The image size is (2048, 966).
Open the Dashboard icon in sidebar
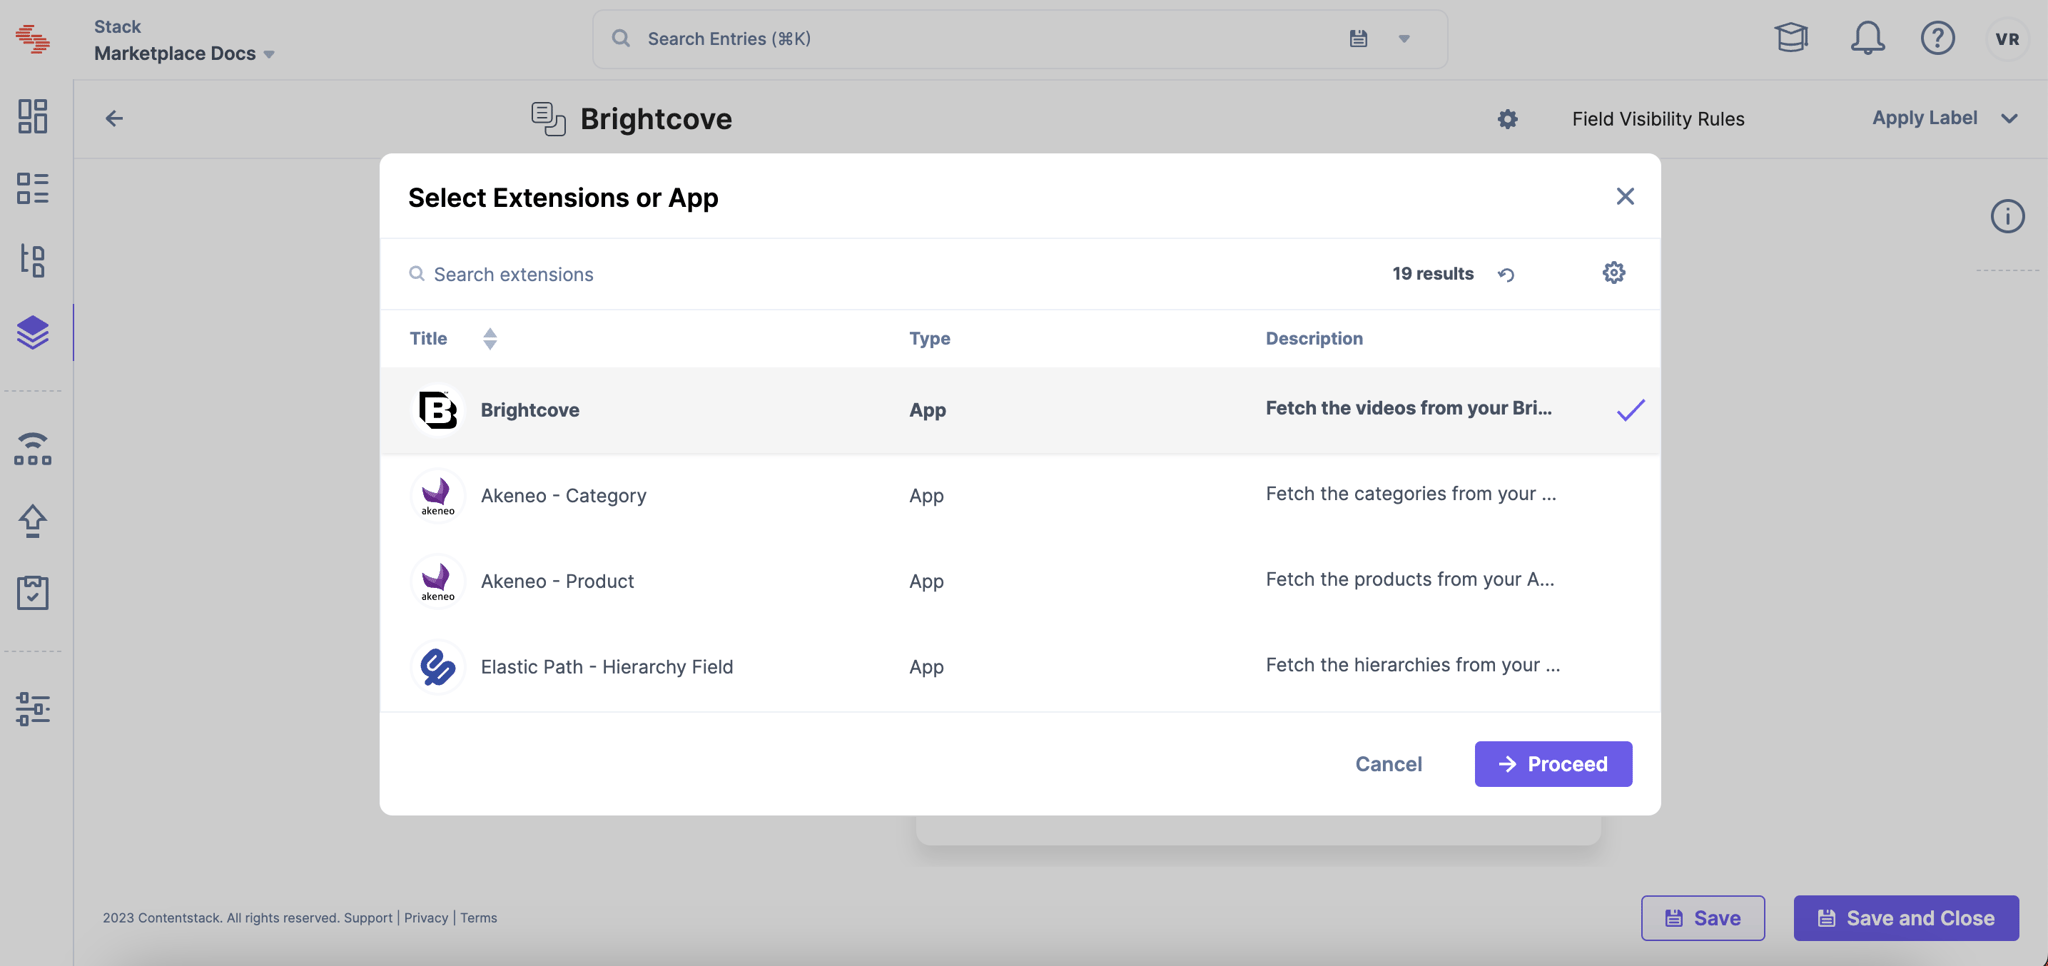point(32,116)
